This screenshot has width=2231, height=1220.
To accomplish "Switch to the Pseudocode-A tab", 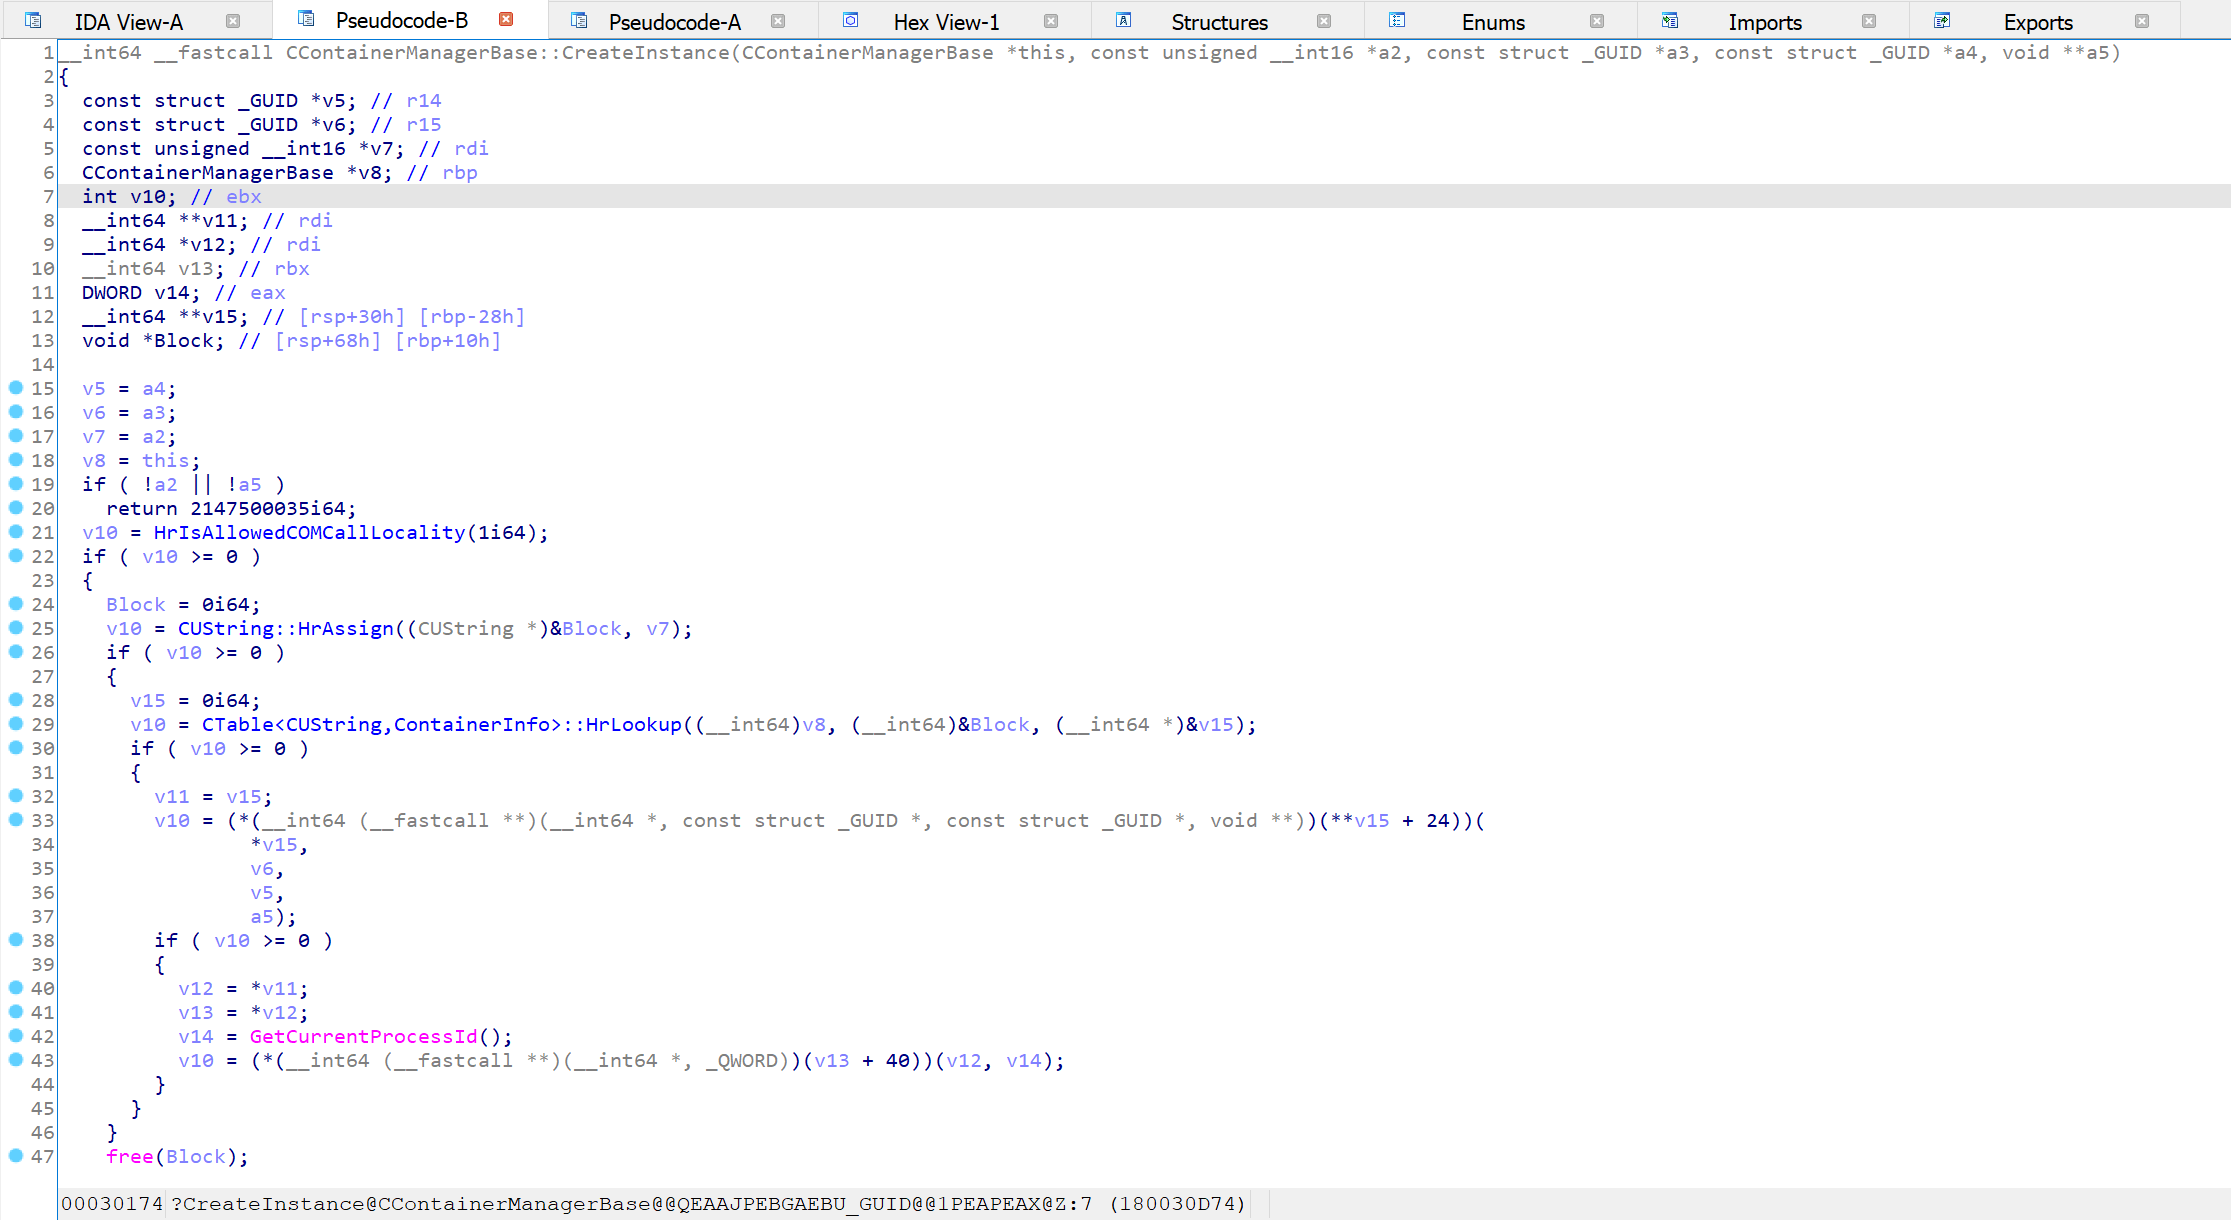I will click(x=674, y=22).
